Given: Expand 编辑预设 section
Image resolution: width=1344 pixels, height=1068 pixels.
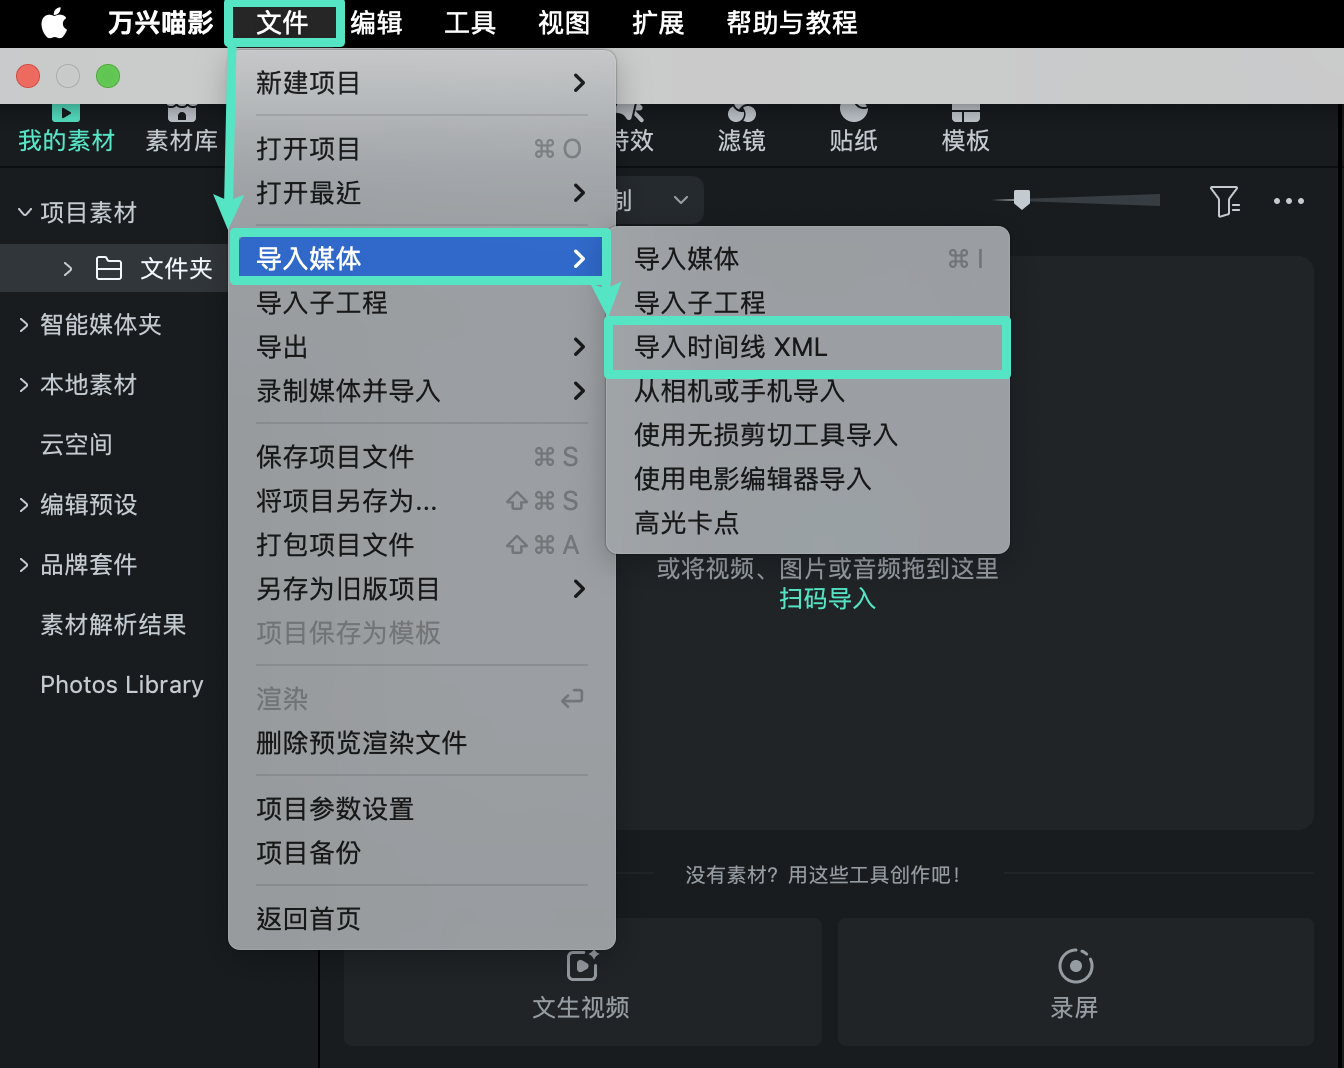Looking at the screenshot, I should coord(24,504).
